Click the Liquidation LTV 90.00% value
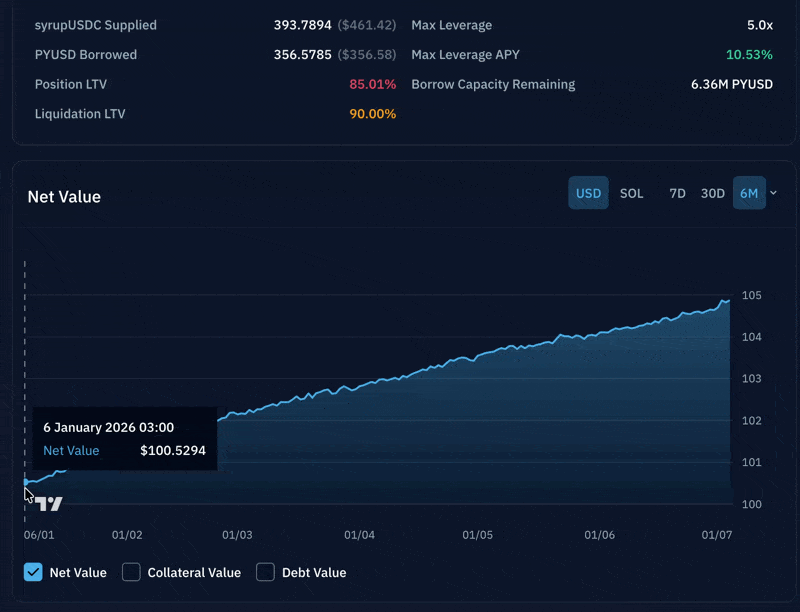 pos(372,114)
